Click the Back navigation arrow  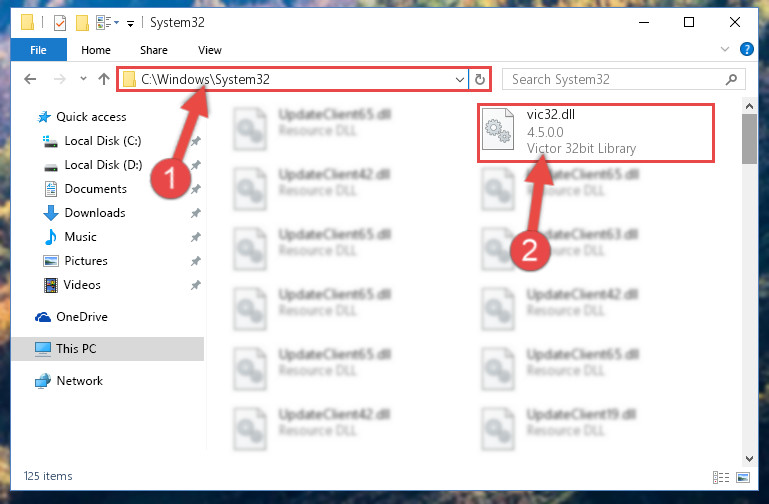(x=30, y=79)
